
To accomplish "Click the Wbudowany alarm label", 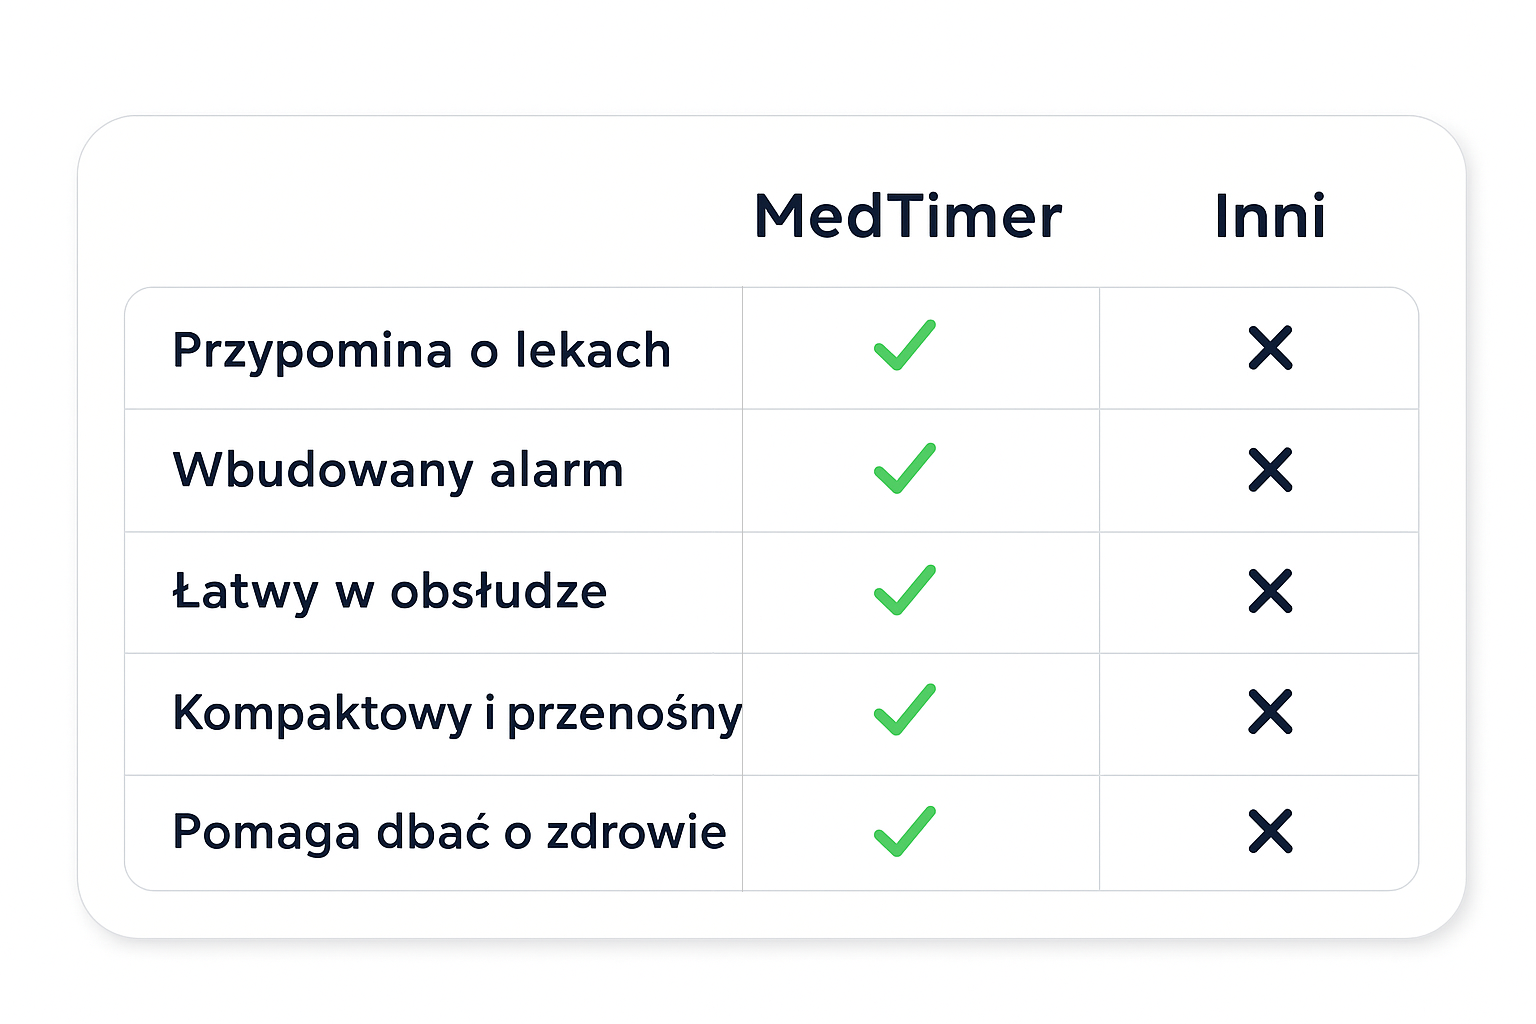I will coord(398,470).
